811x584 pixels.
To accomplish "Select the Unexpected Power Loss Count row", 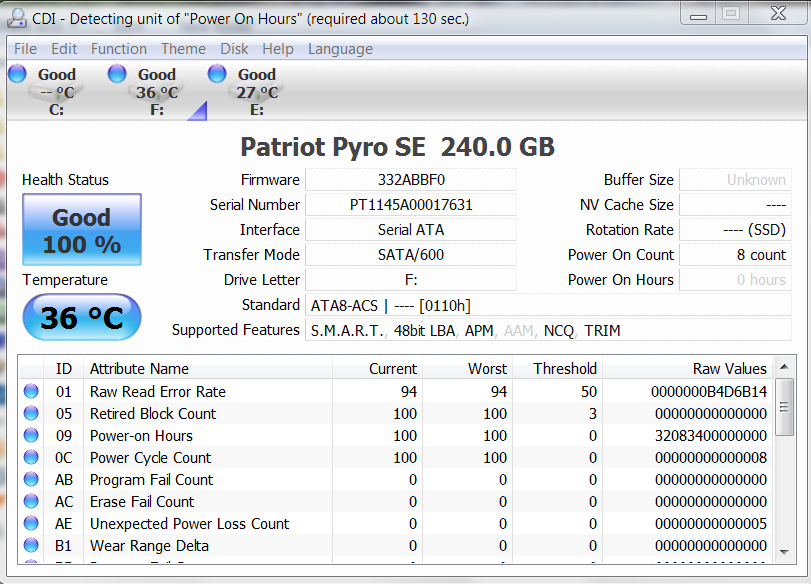I will click(x=190, y=524).
